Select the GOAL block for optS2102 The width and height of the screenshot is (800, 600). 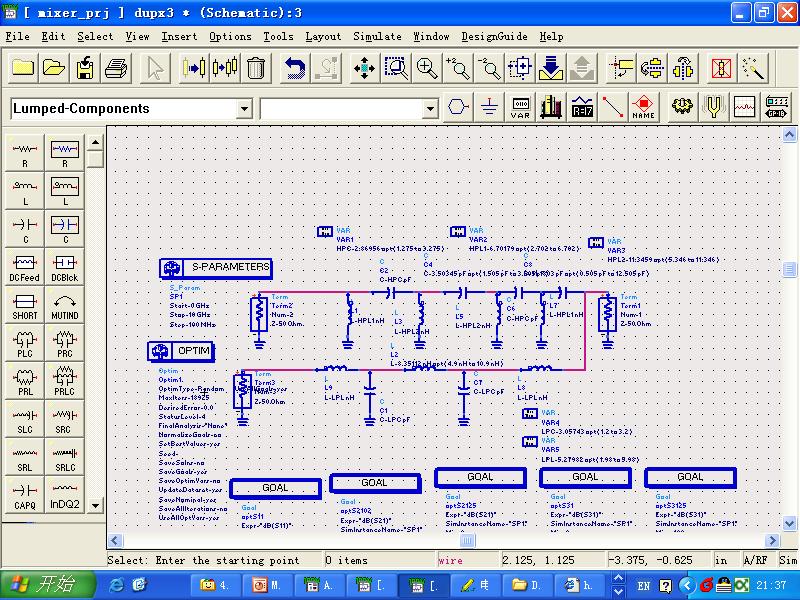pyautogui.click(x=375, y=483)
